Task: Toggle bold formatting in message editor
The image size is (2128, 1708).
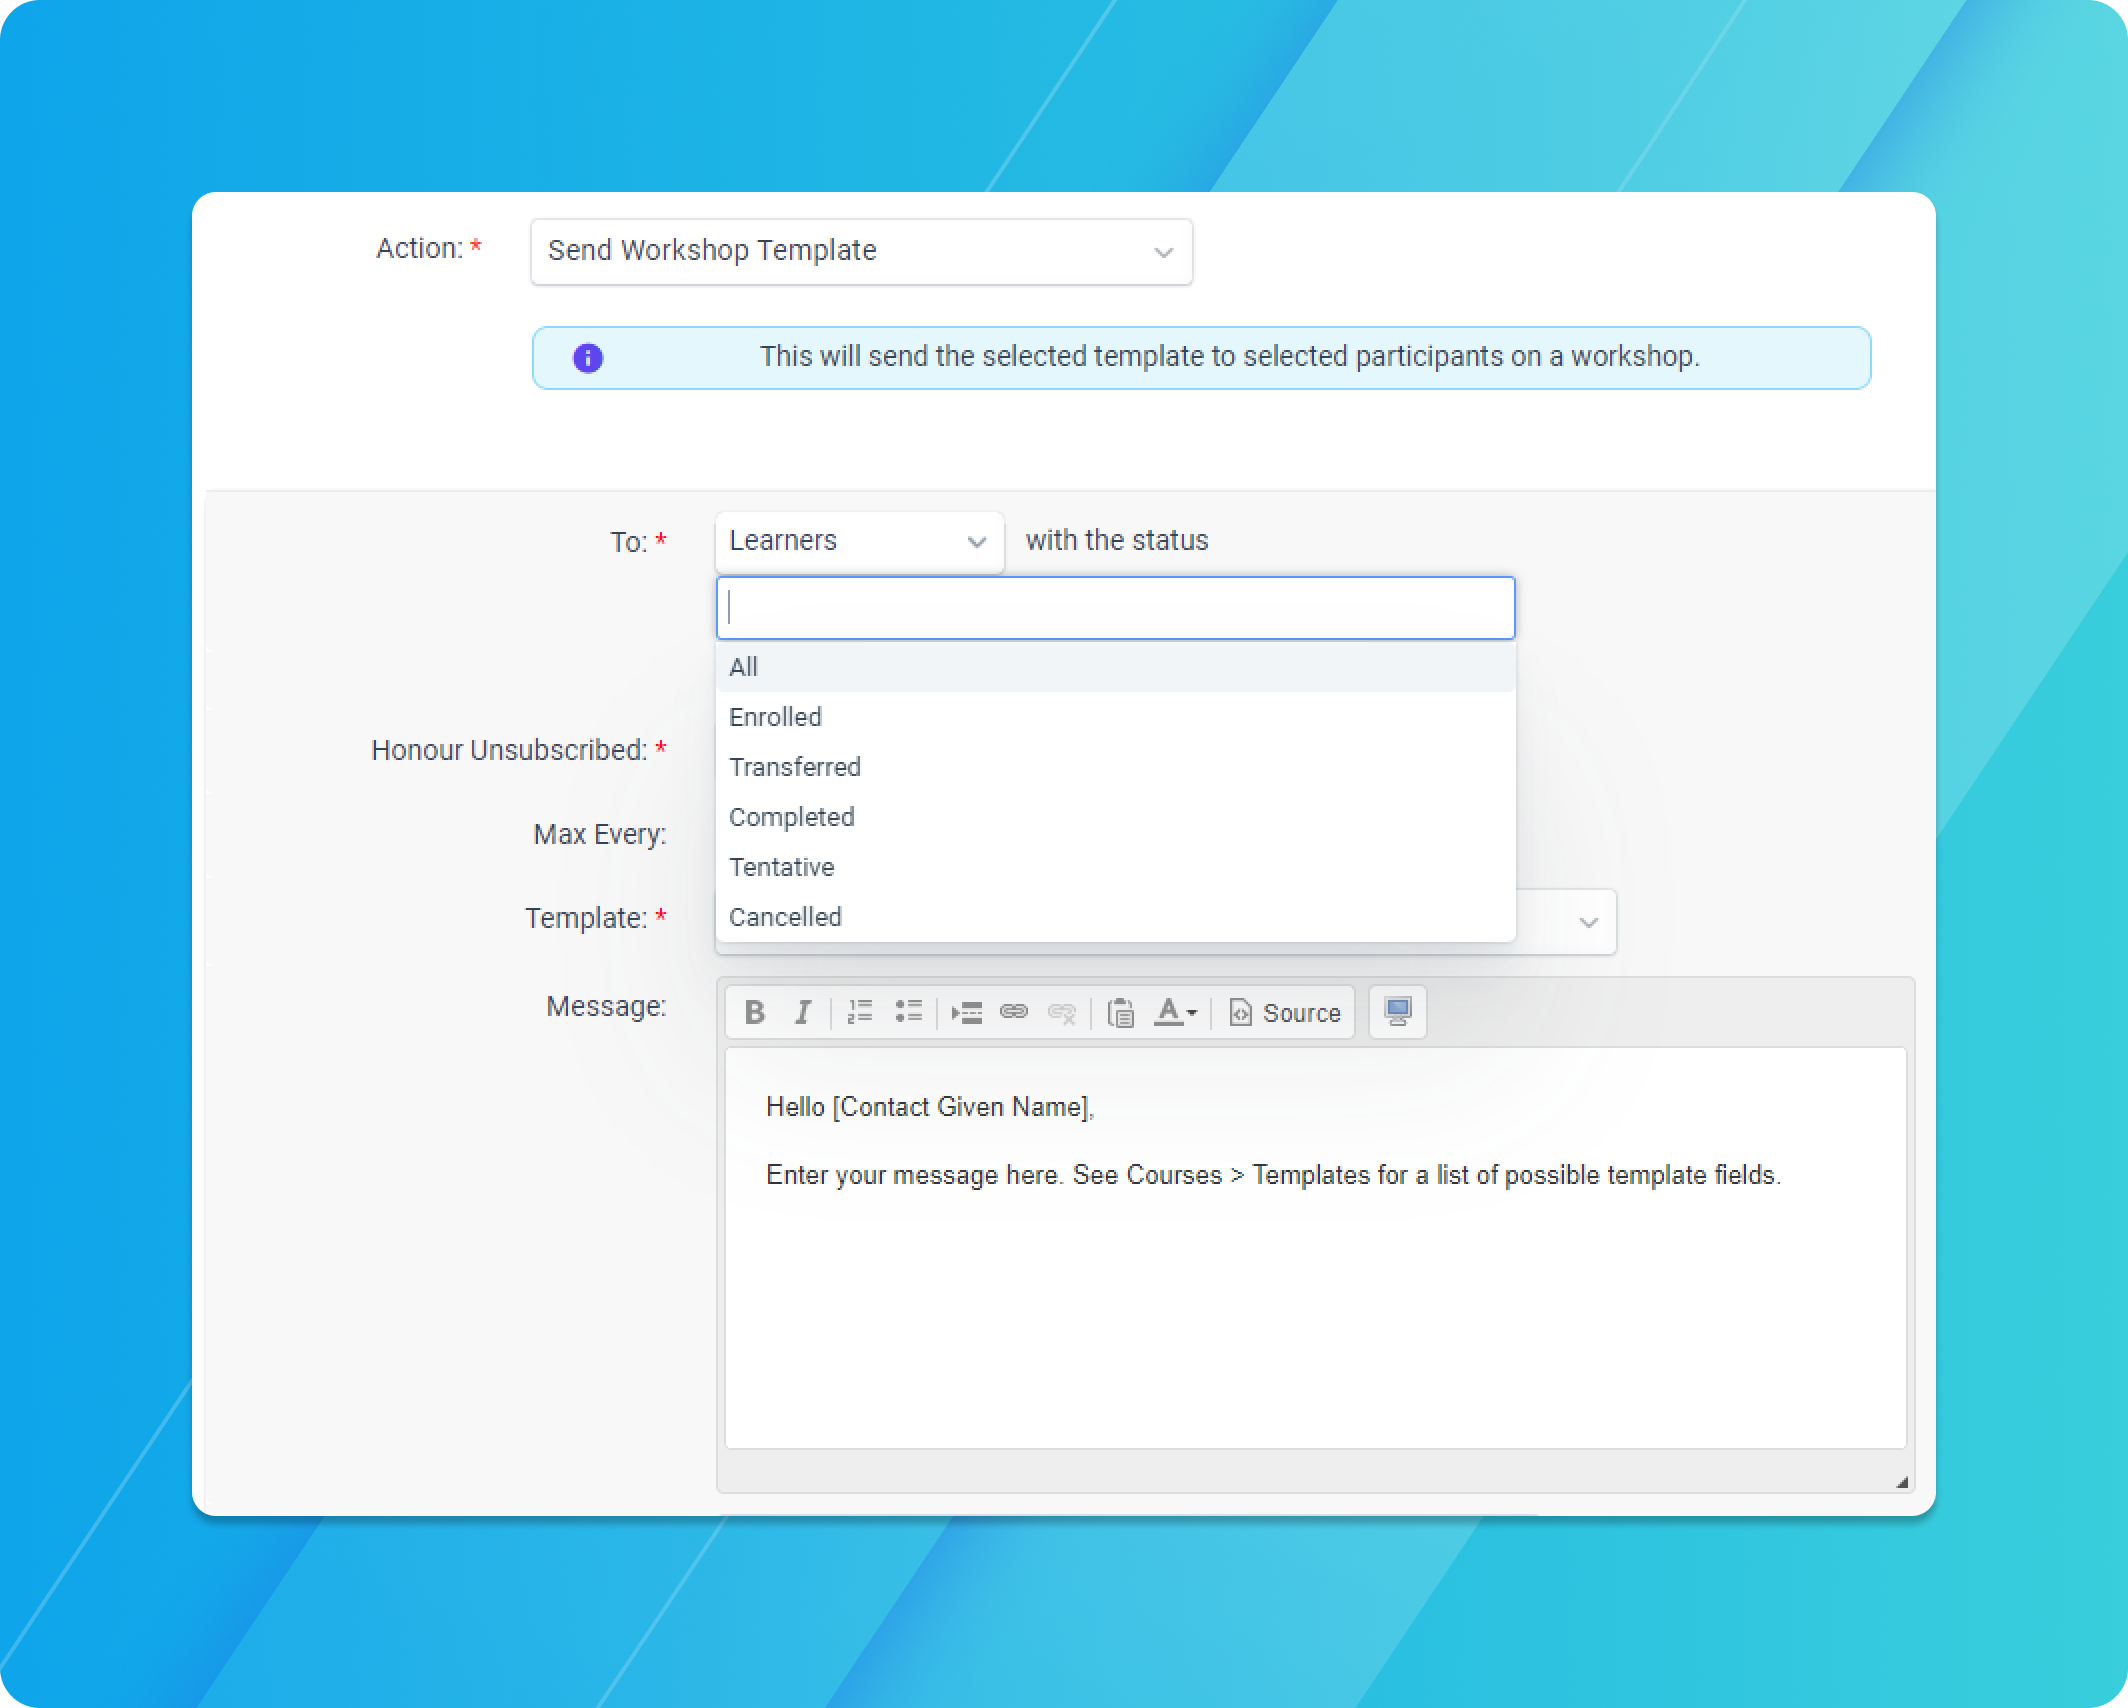Action: 755,1012
